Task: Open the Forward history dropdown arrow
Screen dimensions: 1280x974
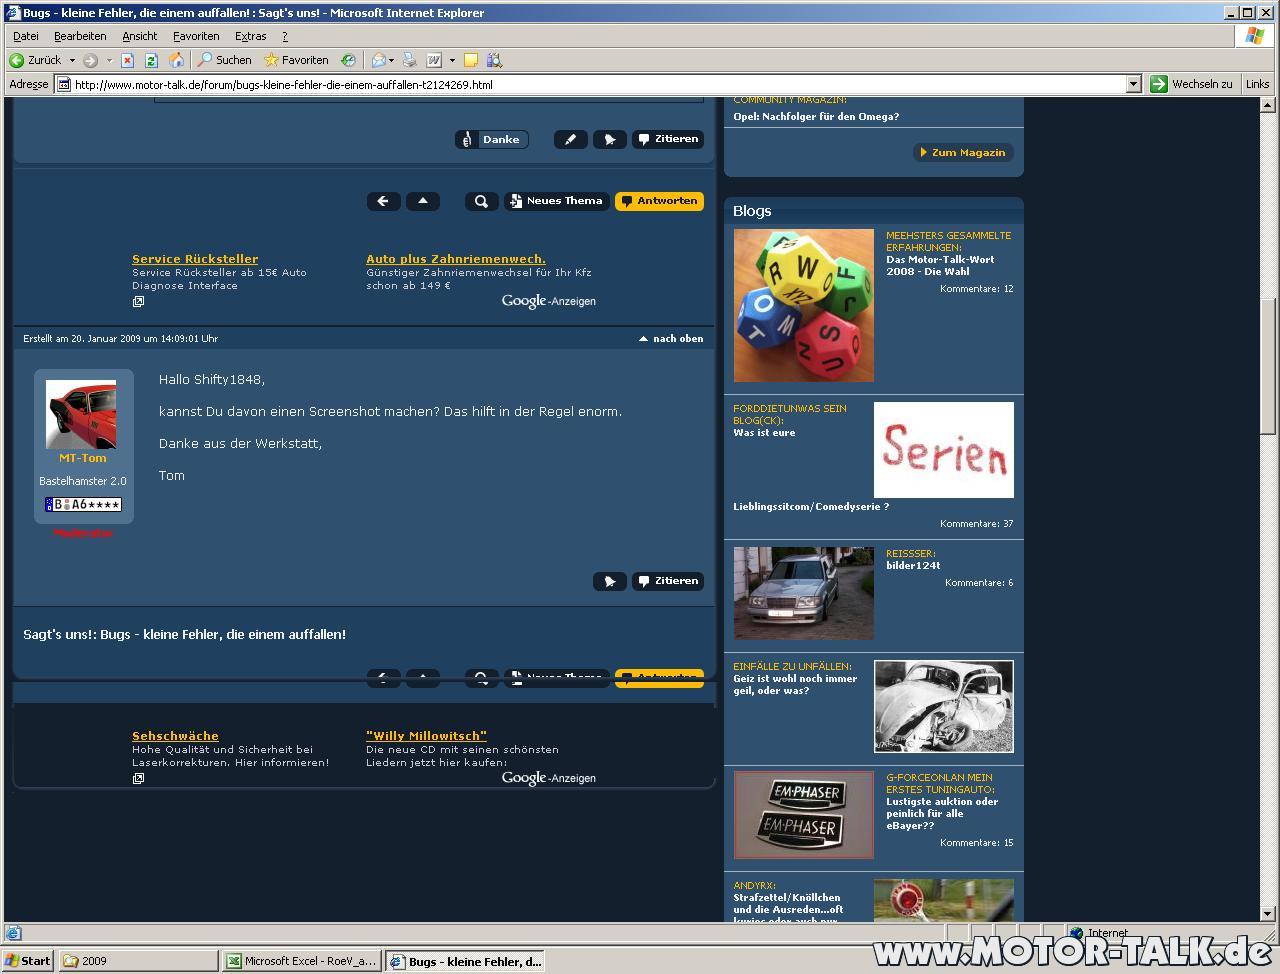Action: pyautogui.click(x=109, y=60)
